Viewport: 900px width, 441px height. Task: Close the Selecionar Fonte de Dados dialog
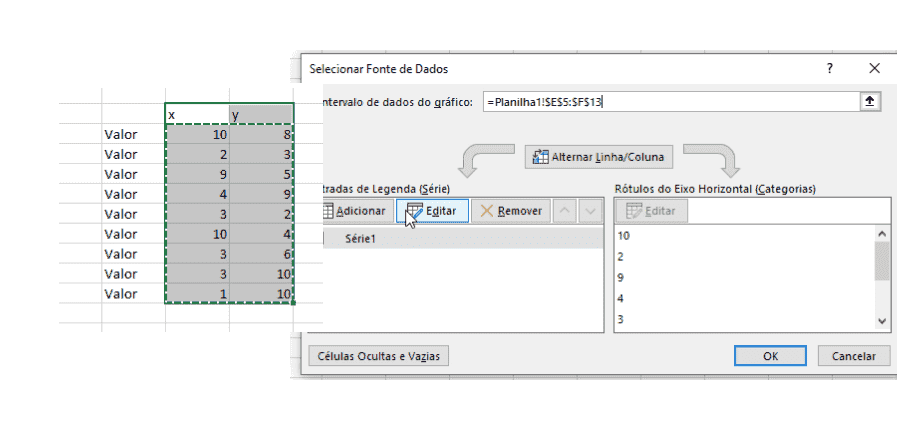click(x=874, y=68)
